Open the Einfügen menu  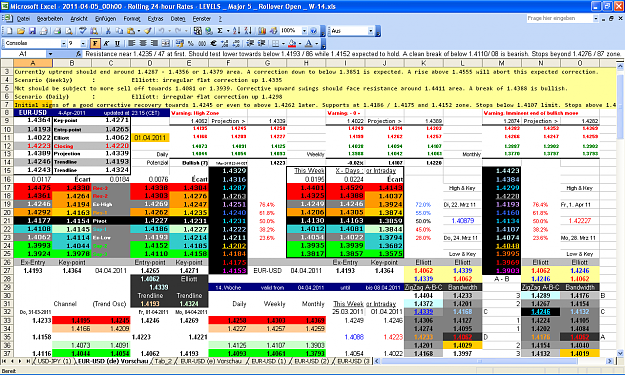click(106, 18)
